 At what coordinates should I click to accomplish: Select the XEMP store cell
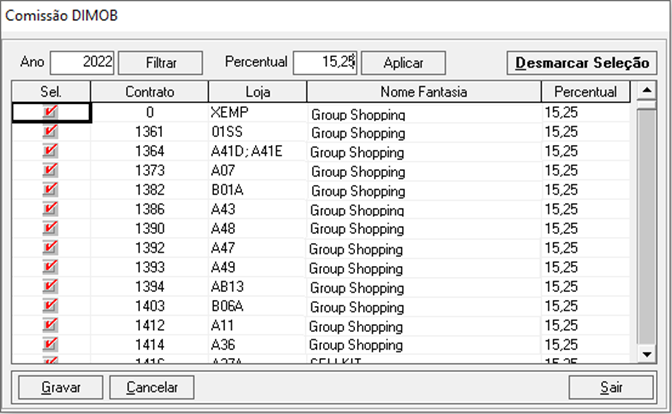[x=258, y=112]
